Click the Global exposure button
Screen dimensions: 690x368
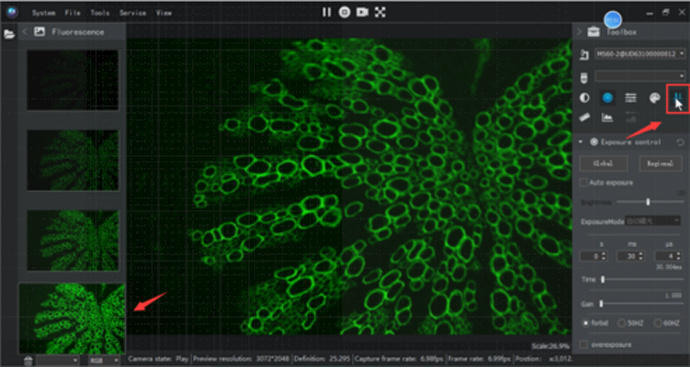point(603,163)
